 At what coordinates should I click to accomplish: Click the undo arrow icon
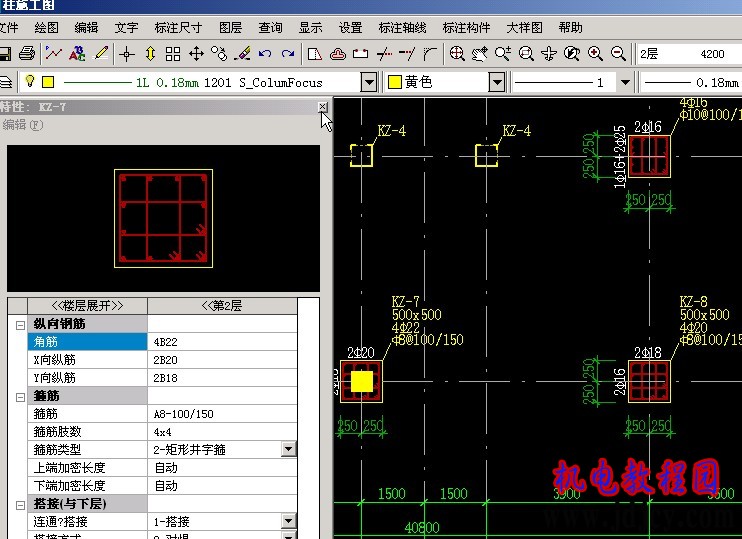click(265, 53)
